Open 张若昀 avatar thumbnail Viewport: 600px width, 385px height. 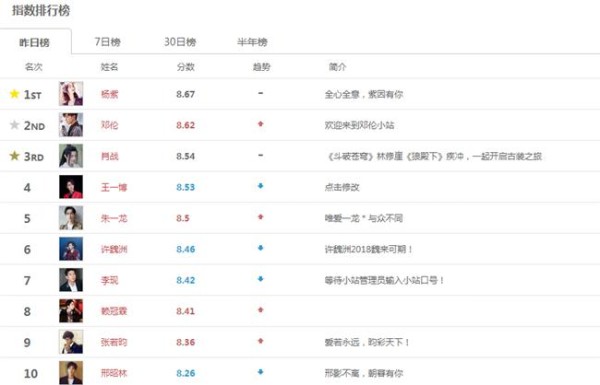point(71,342)
